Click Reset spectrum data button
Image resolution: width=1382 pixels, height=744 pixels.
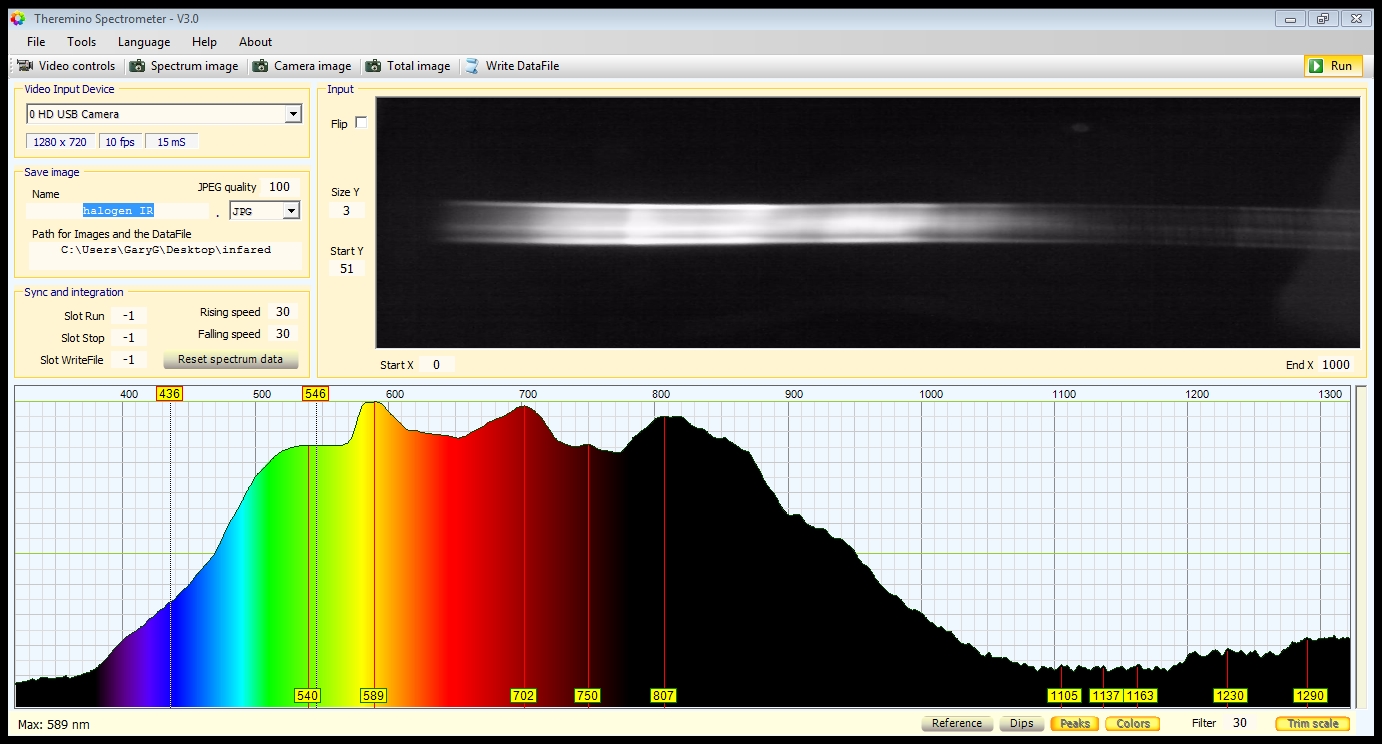click(x=230, y=359)
